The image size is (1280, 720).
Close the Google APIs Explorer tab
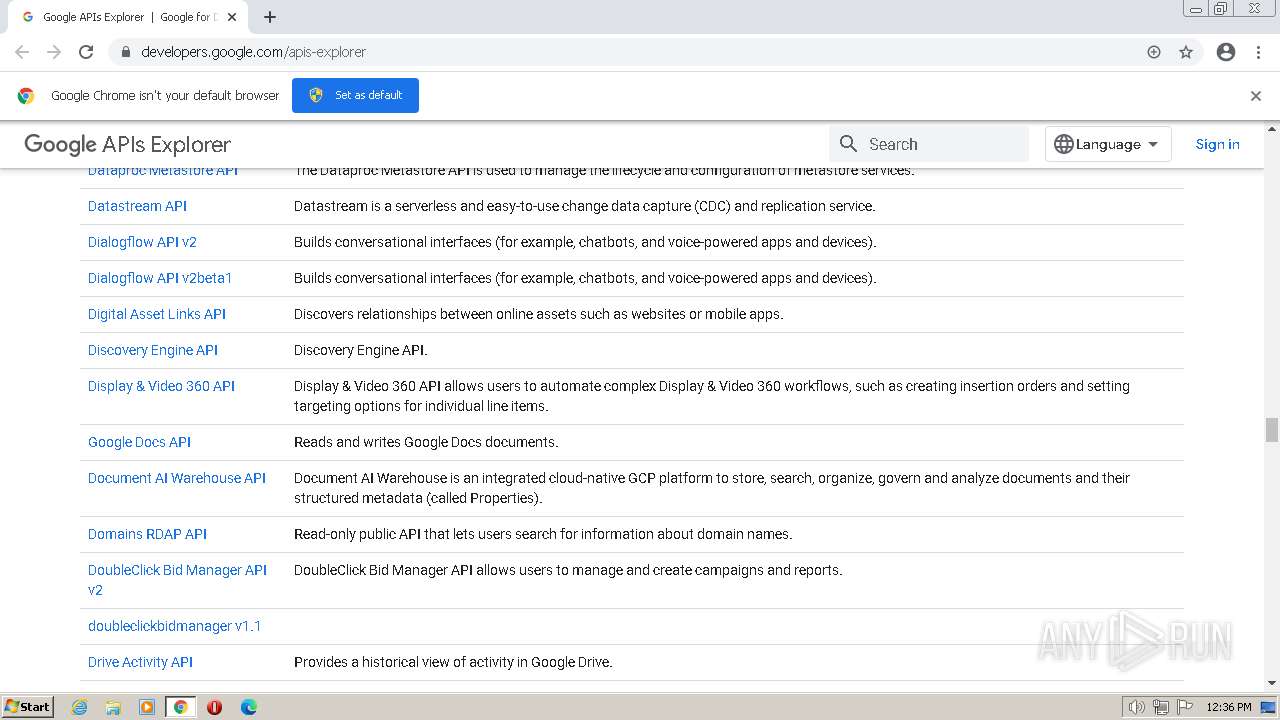232,17
